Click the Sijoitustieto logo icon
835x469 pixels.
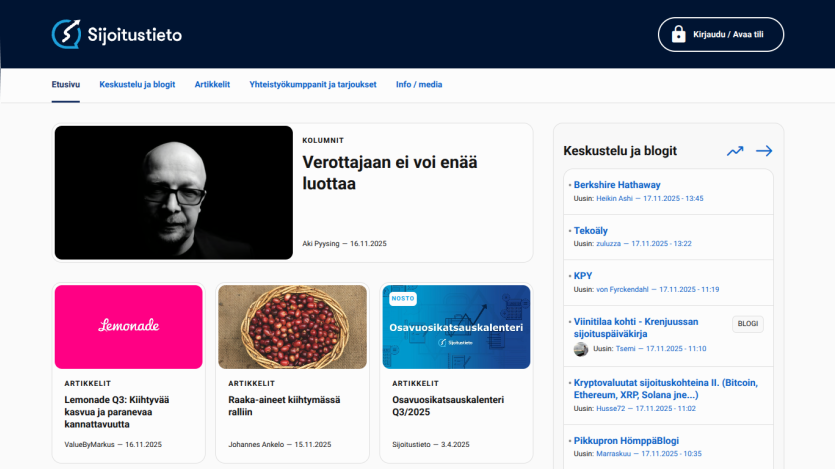point(66,34)
